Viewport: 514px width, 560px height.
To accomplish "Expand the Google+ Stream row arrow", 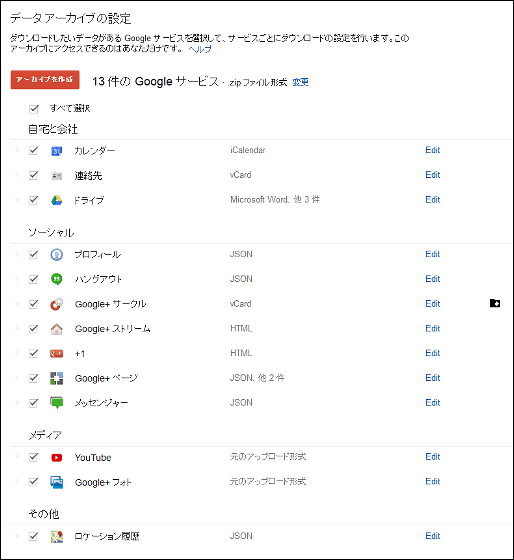I will tap(17, 328).
